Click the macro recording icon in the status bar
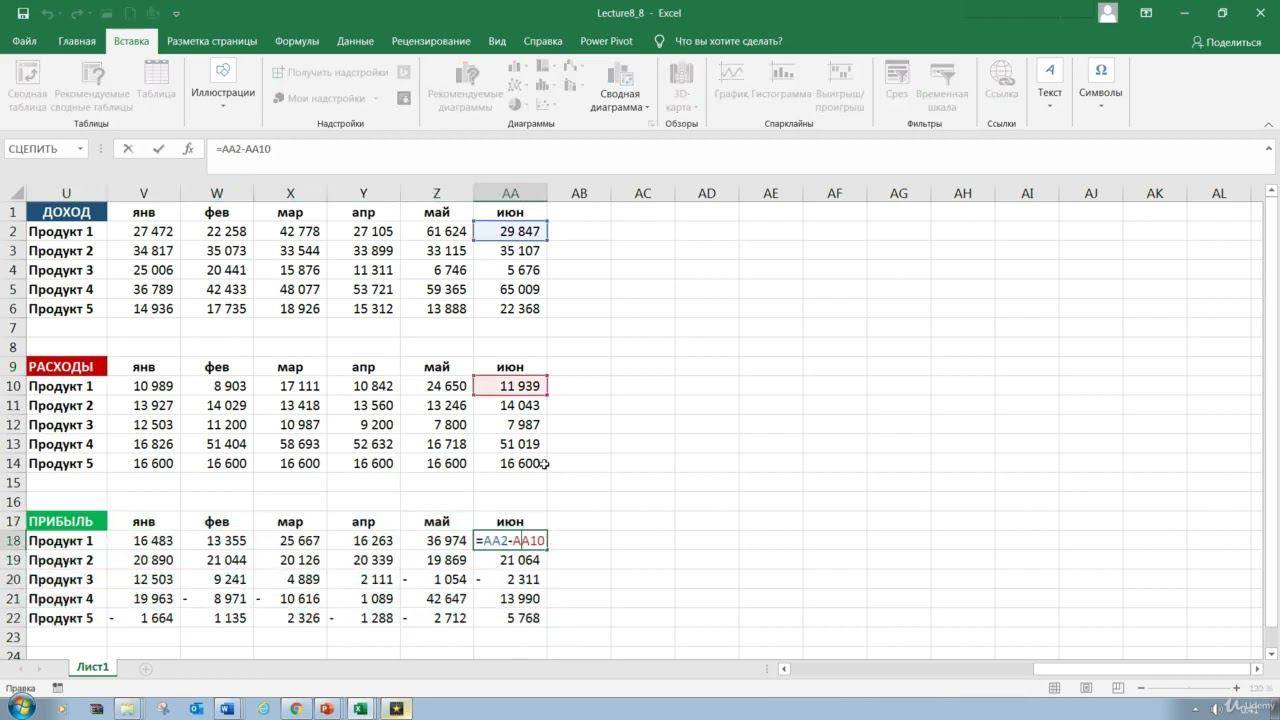Viewport: 1280px width, 720px height. 57,688
